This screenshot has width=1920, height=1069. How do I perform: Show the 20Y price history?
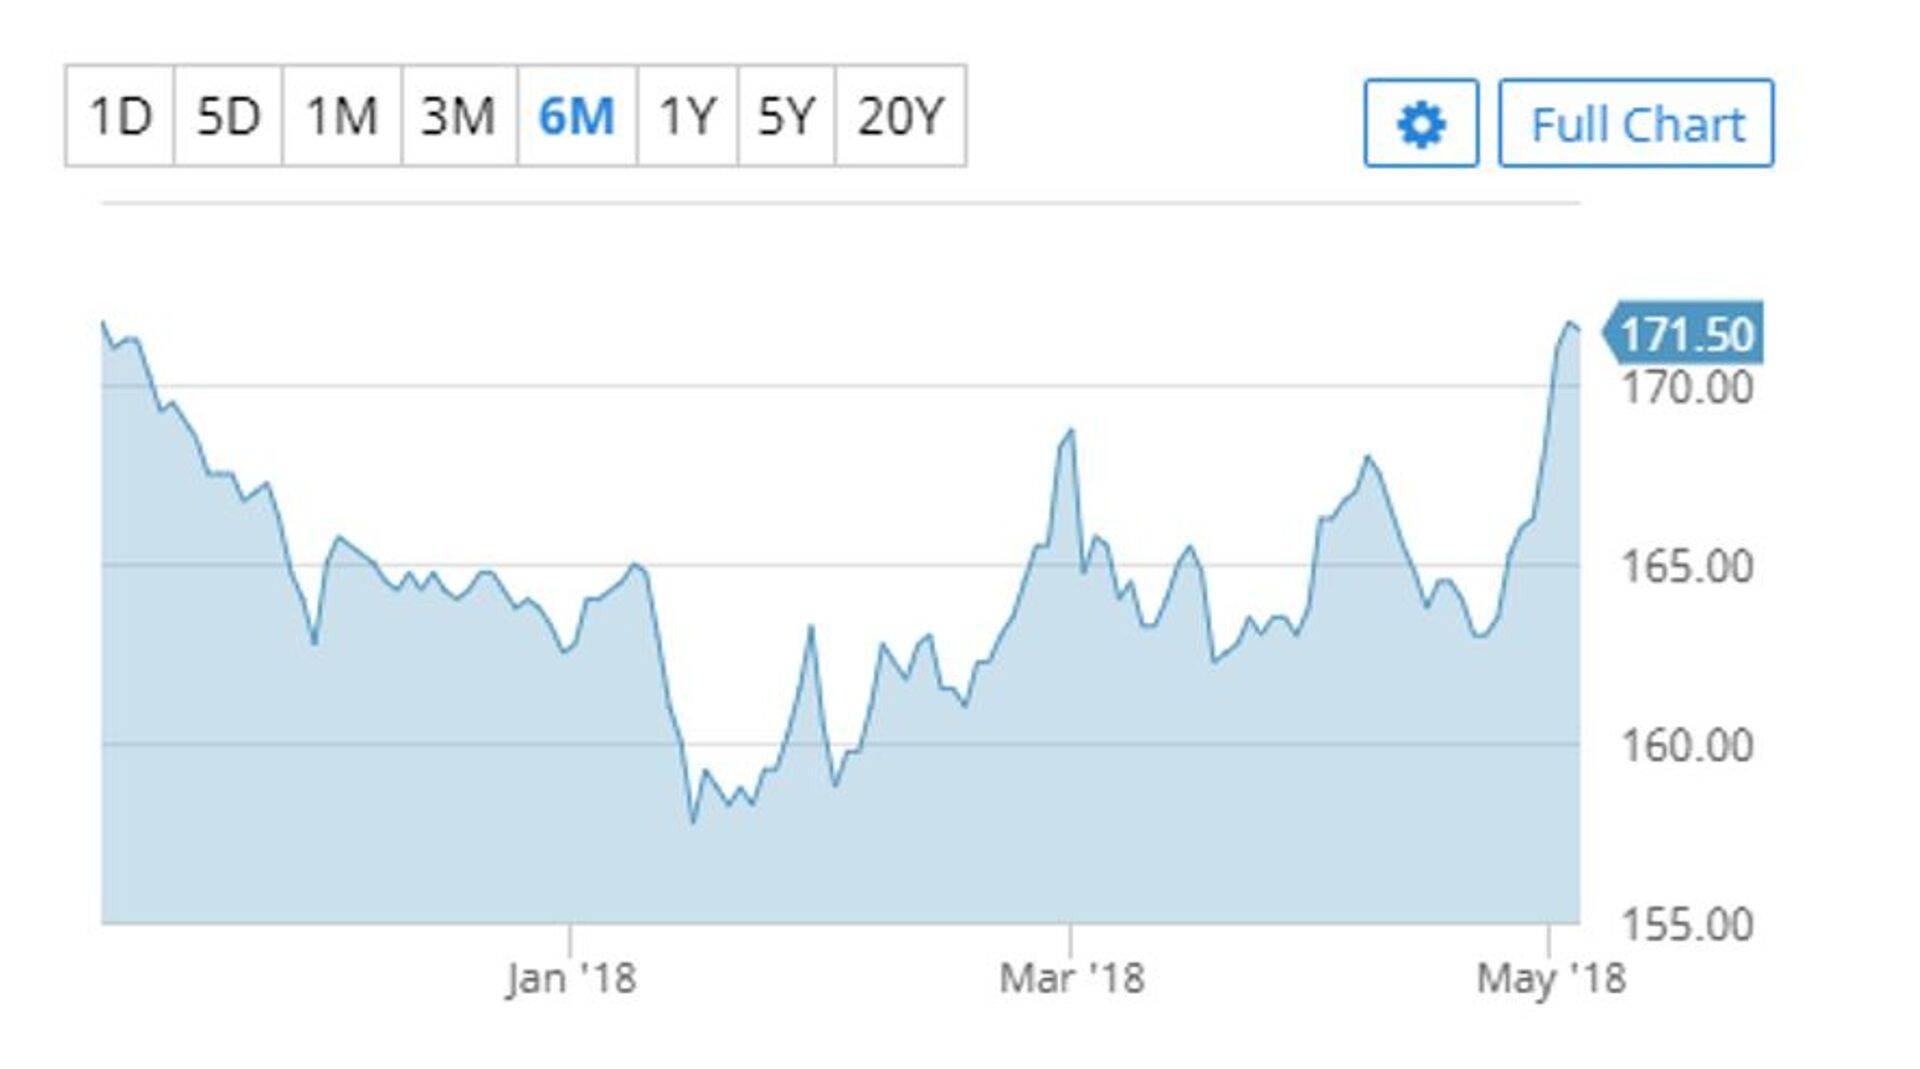click(x=900, y=116)
